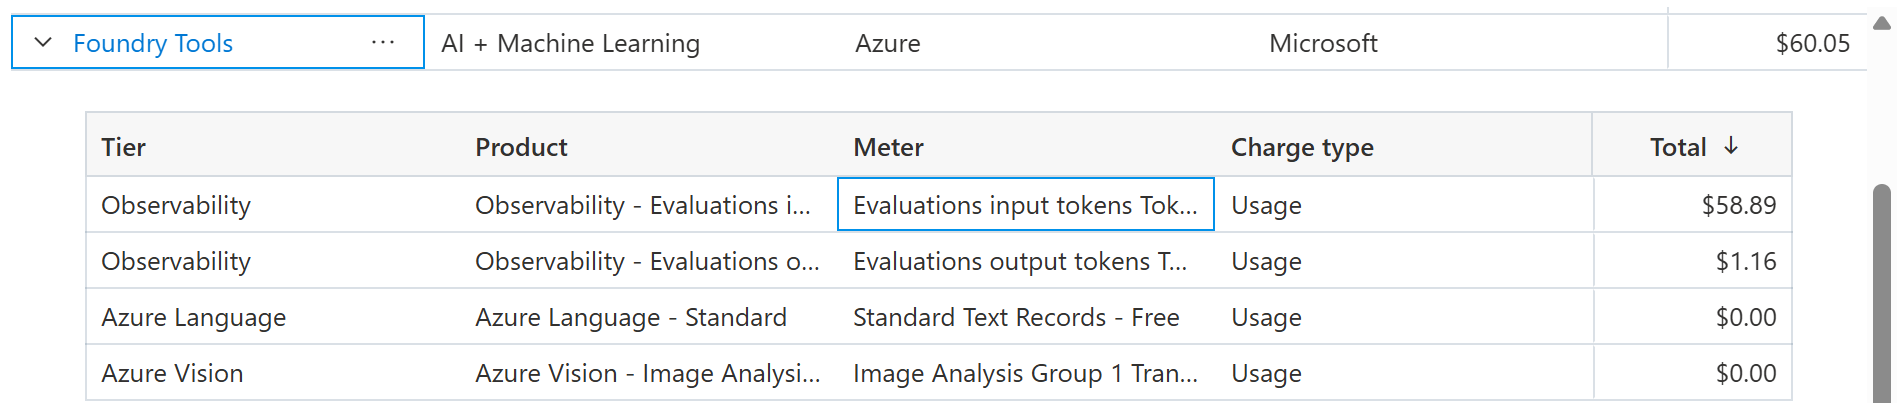Click the Image Analysis Group 1 meter cell

[1025, 373]
